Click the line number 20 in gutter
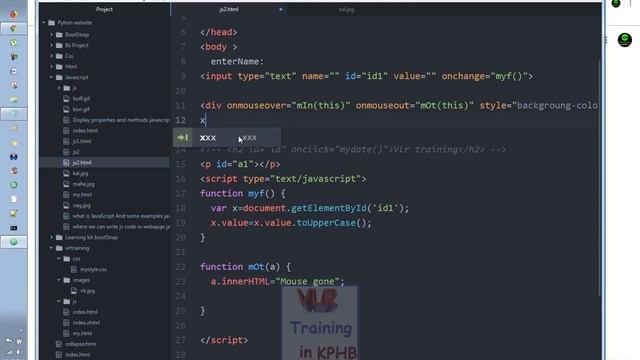Viewport: 640px width, 360px height. [181, 238]
